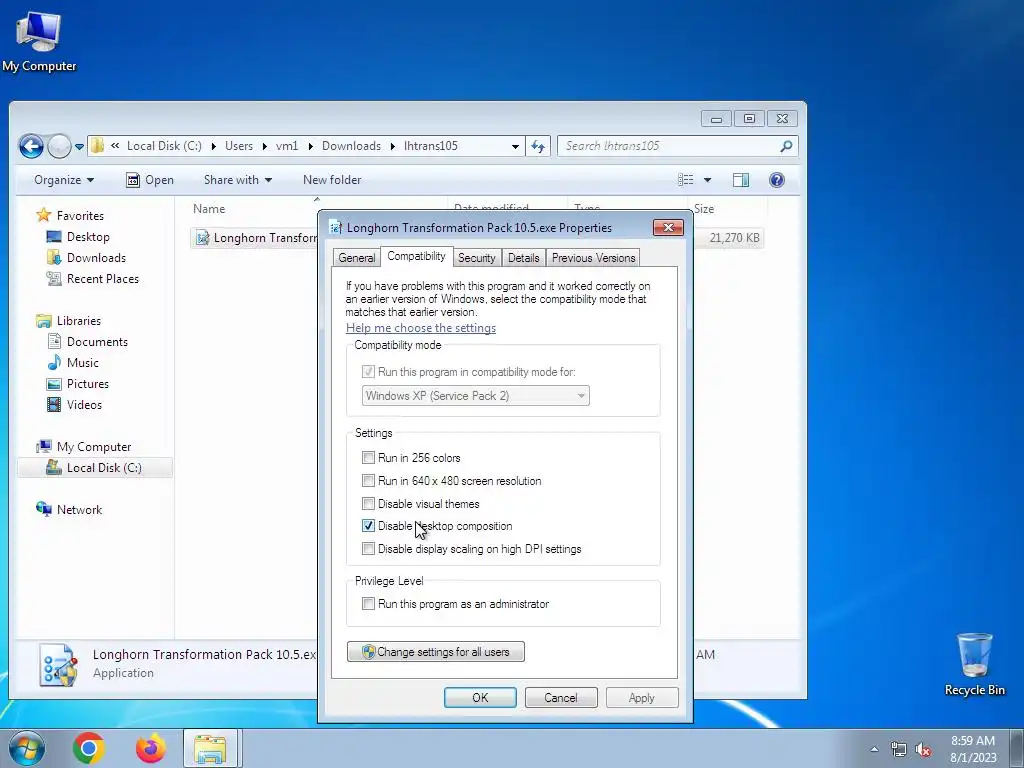Screen dimensions: 1024x768
Task: Launch Firefox from the taskbar
Action: (150, 748)
